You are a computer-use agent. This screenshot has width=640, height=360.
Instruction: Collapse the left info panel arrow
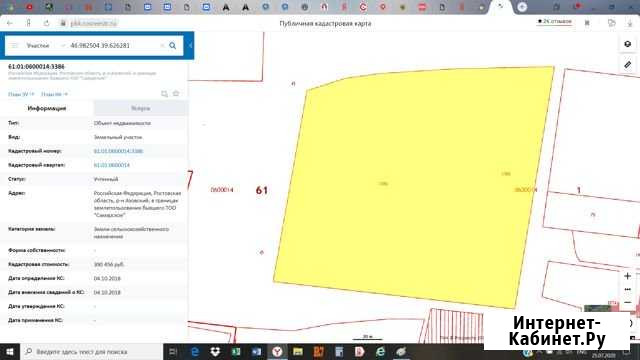pos(190,45)
